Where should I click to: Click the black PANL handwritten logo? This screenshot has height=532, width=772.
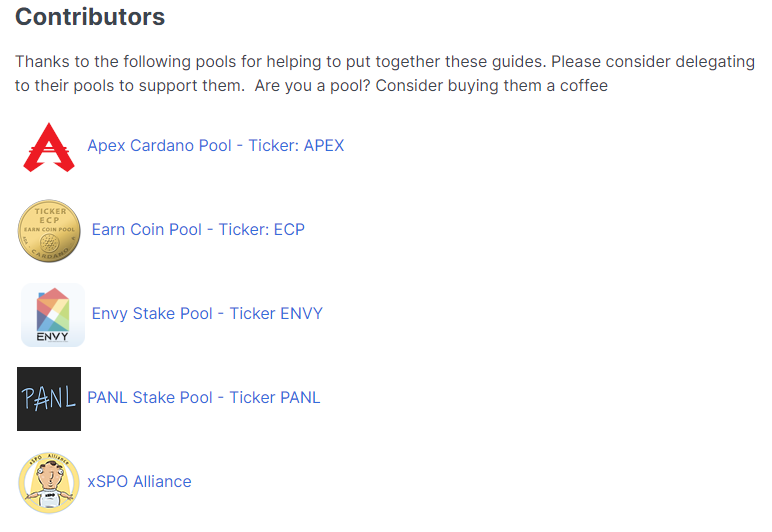tap(49, 399)
